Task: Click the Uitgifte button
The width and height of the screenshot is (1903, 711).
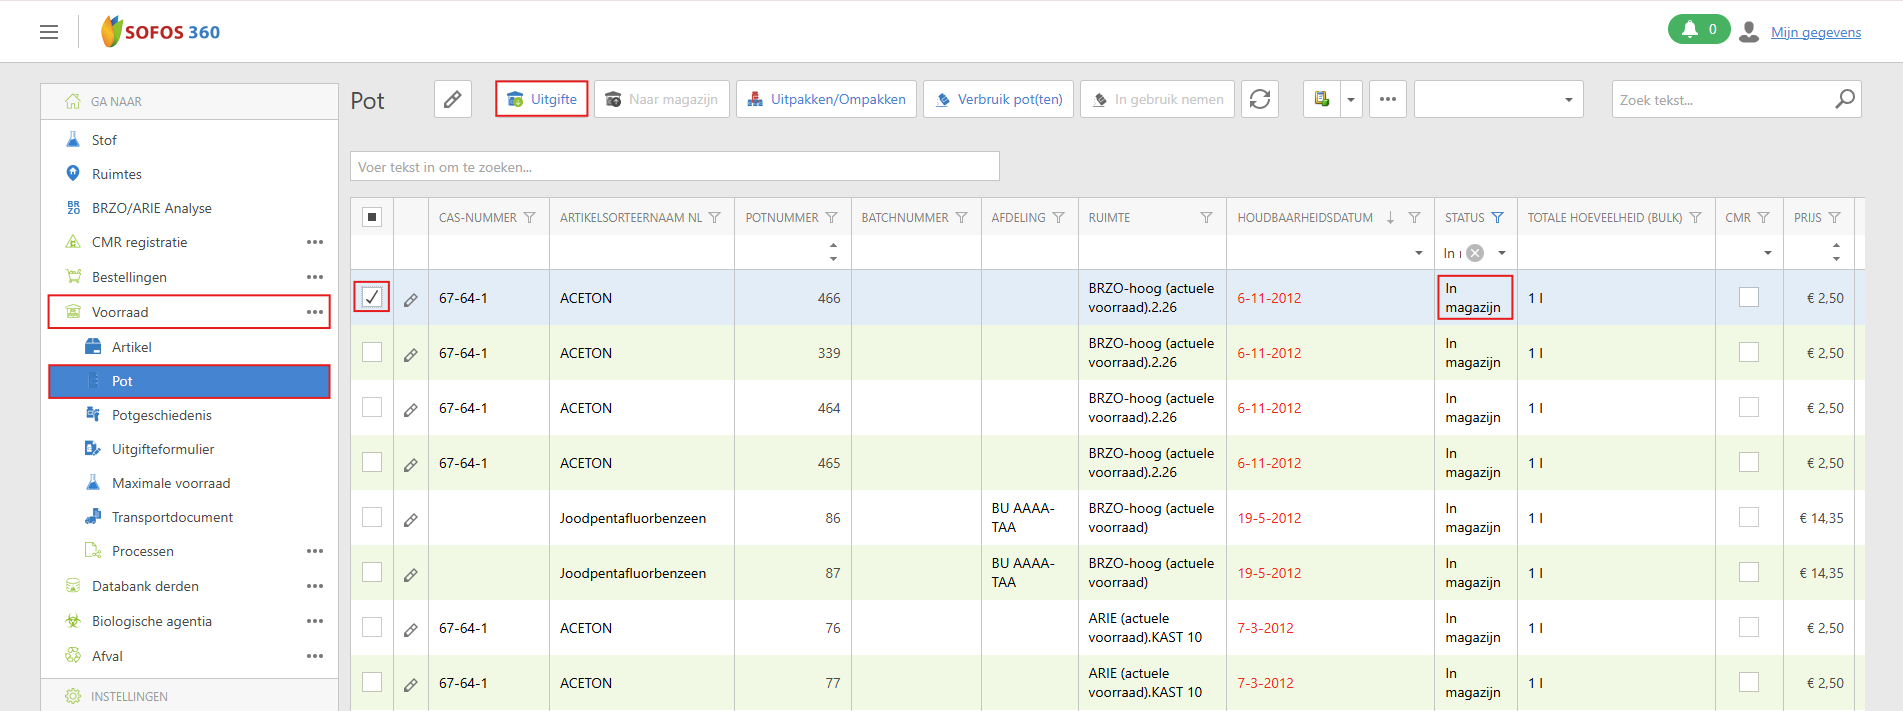Action: tap(542, 99)
